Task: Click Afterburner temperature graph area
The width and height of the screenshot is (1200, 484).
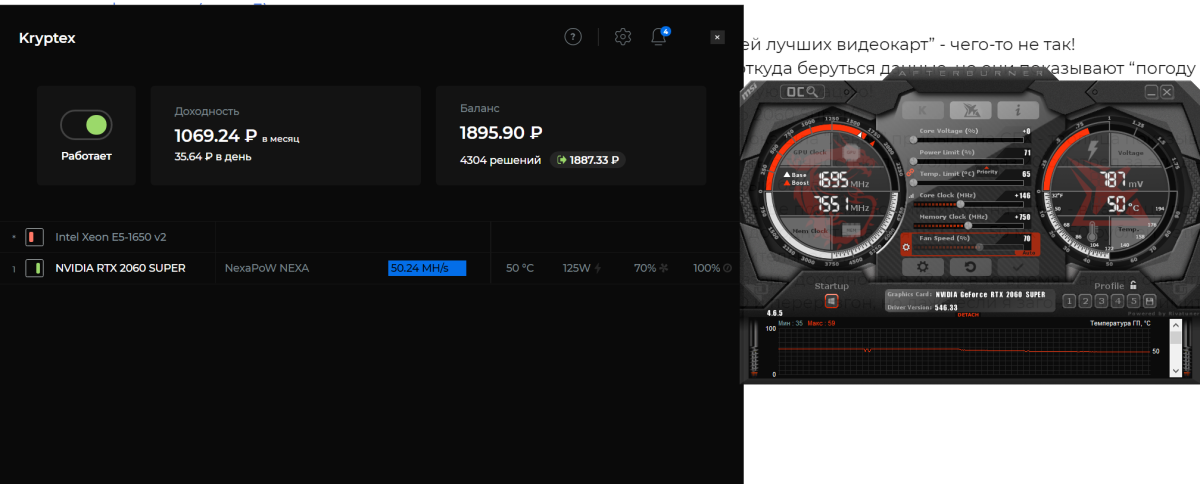Action: 965,352
